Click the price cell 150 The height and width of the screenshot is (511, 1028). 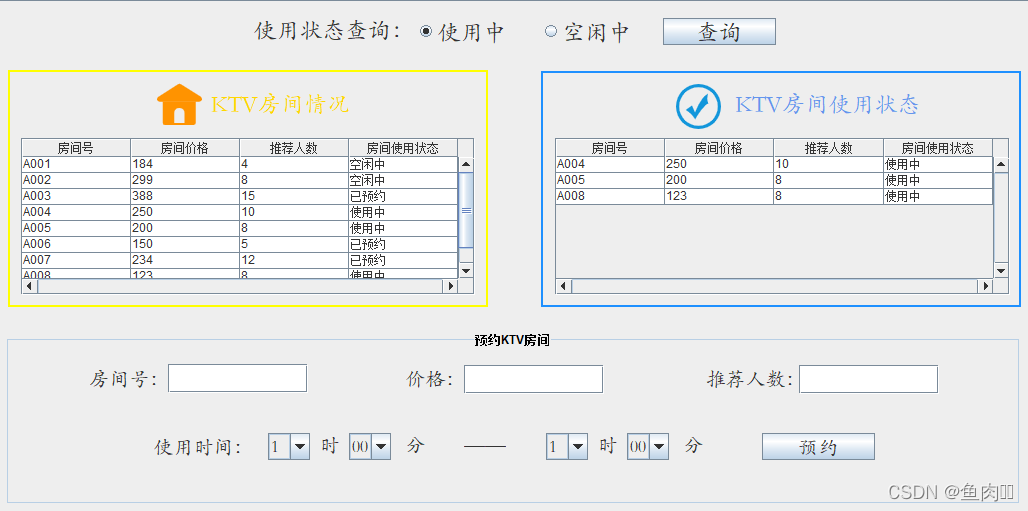pos(185,245)
